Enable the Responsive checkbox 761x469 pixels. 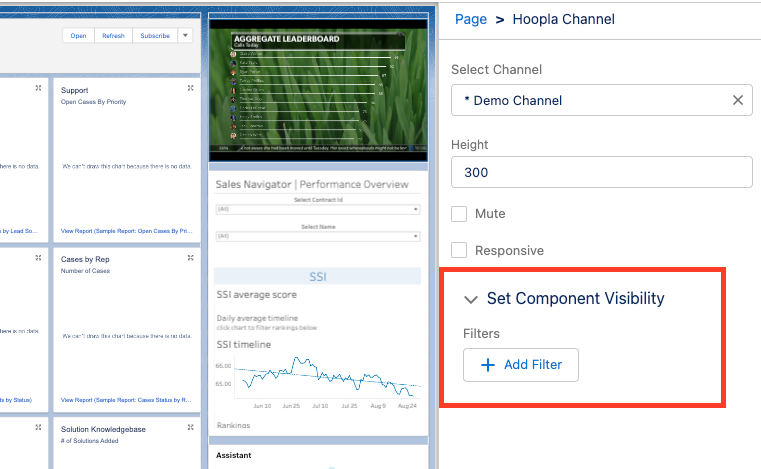(x=459, y=251)
